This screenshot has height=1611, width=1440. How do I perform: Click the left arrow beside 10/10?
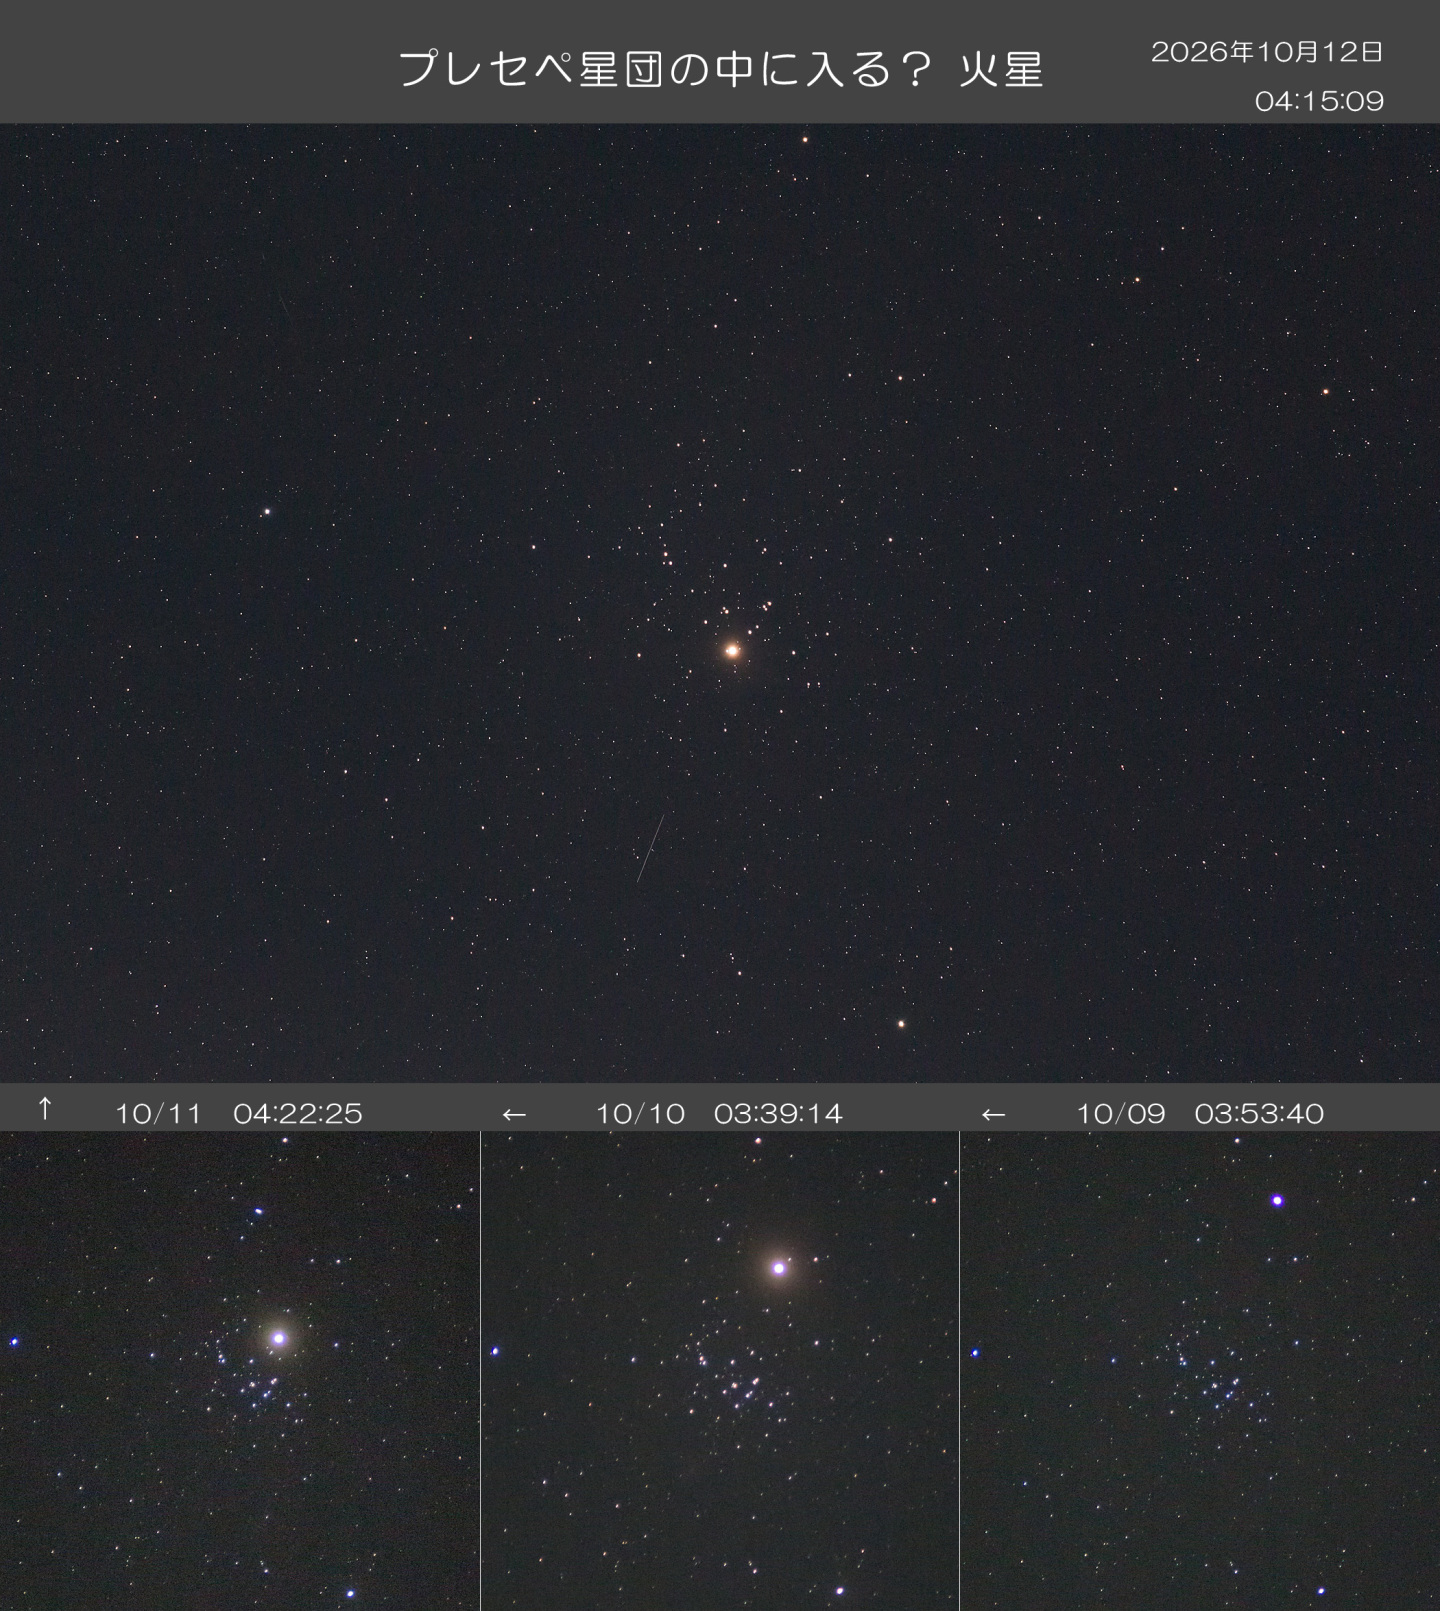pyautogui.click(x=514, y=1114)
